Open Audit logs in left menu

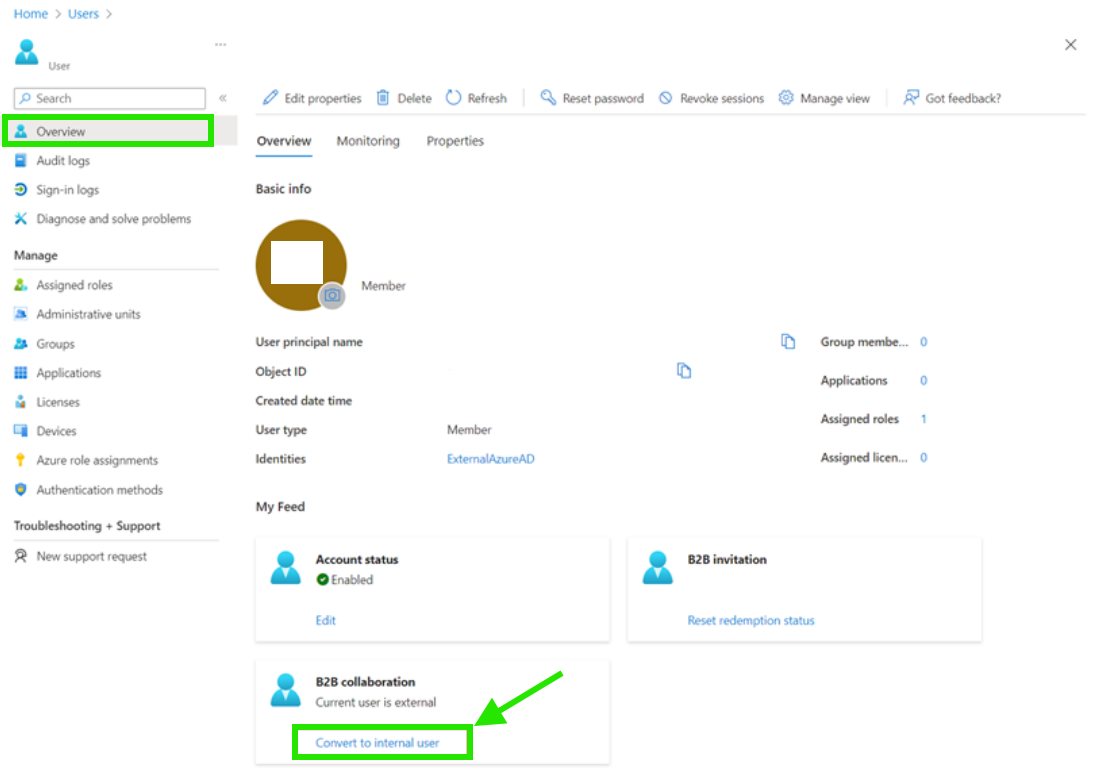63,161
